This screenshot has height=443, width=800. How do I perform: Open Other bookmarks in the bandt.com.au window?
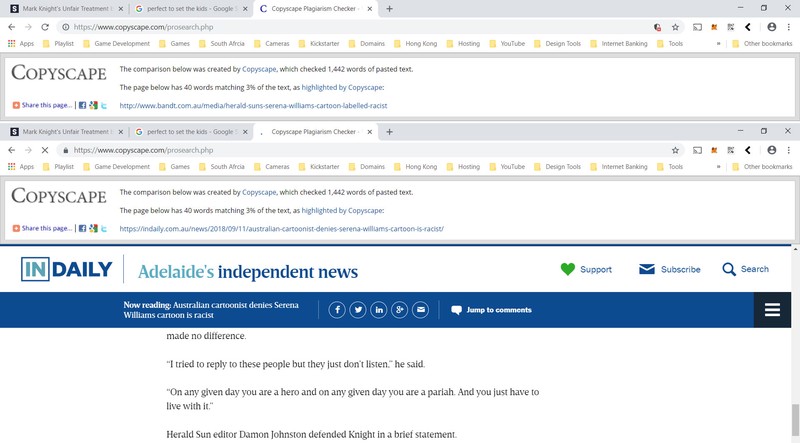click(762, 43)
